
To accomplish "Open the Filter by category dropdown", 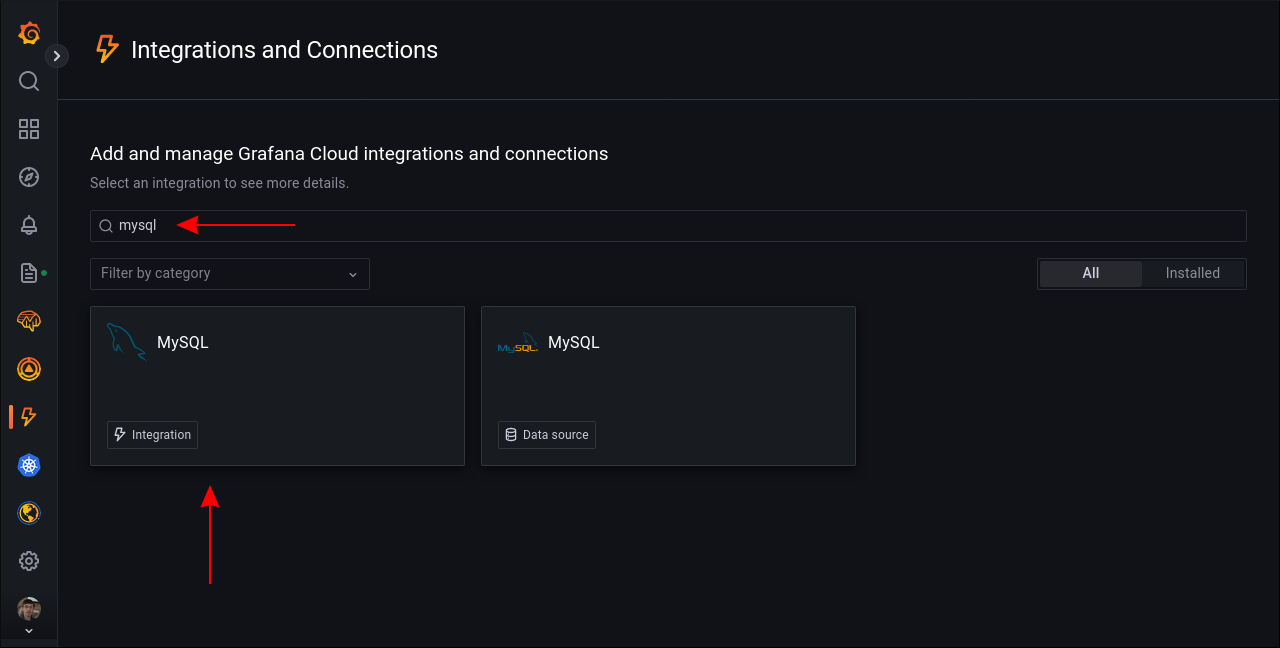I will pyautogui.click(x=230, y=273).
